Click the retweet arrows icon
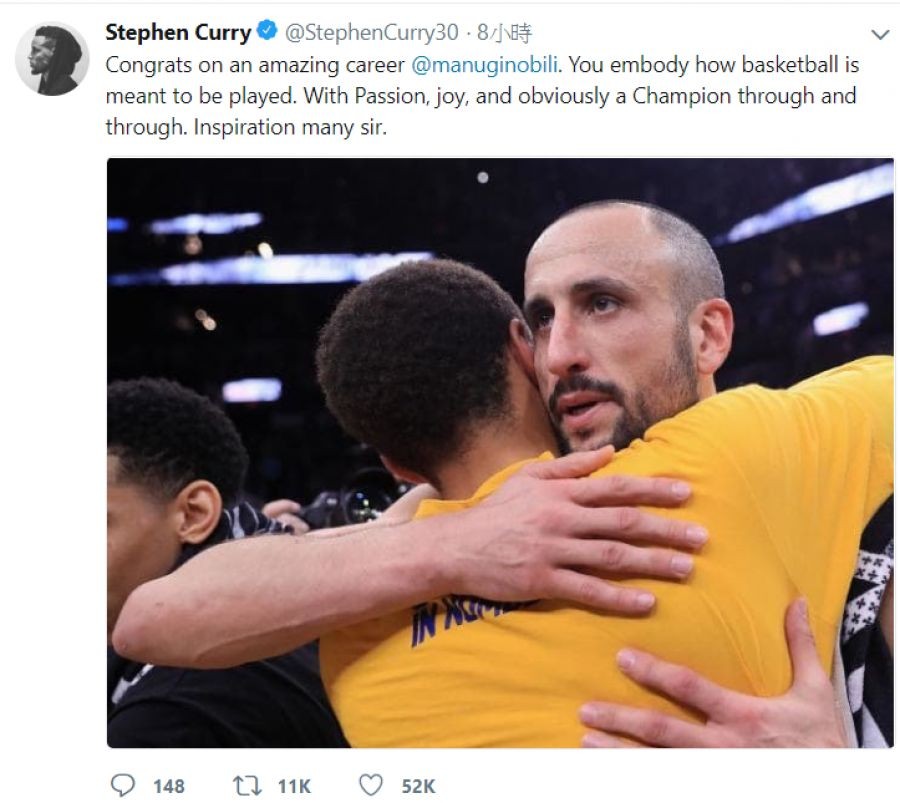900x803 pixels. pyautogui.click(x=247, y=785)
